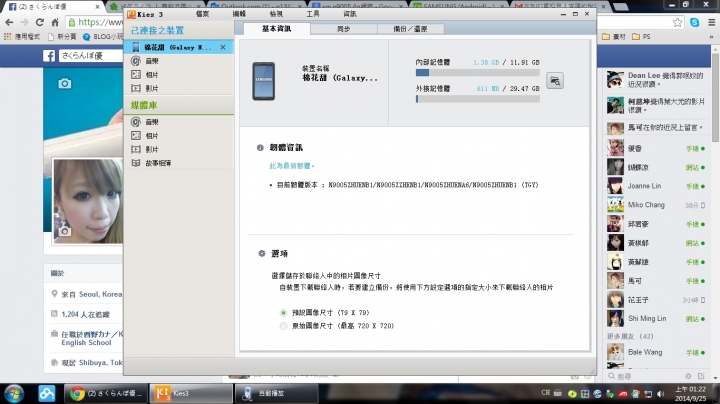Click the volume icon in system tray
Screen dimensions: 720x404
(660, 393)
